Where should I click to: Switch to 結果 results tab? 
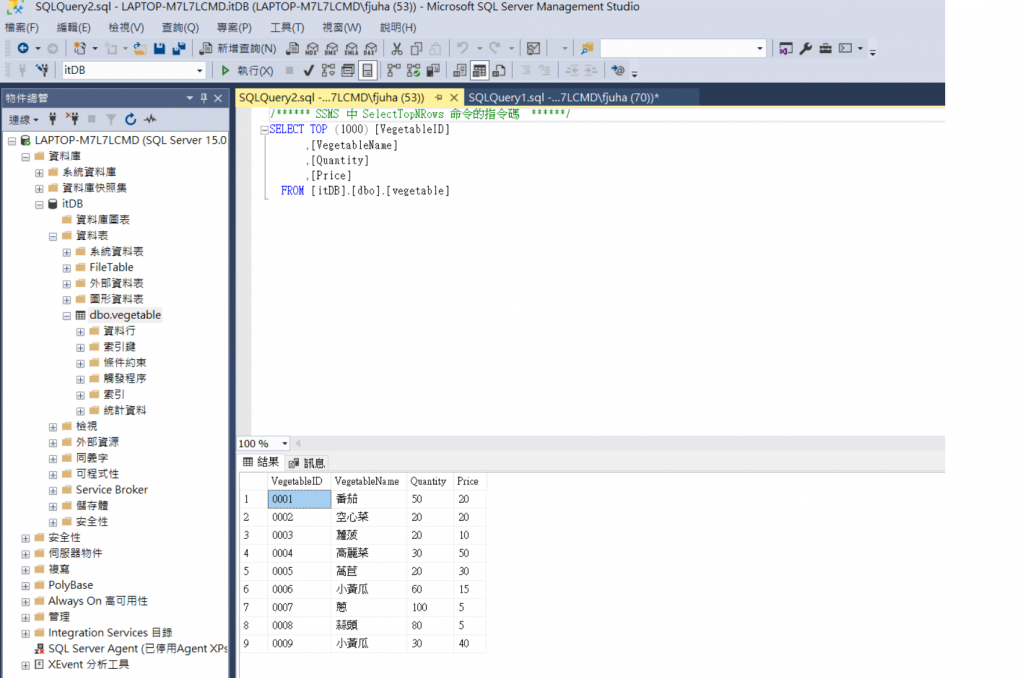point(261,462)
